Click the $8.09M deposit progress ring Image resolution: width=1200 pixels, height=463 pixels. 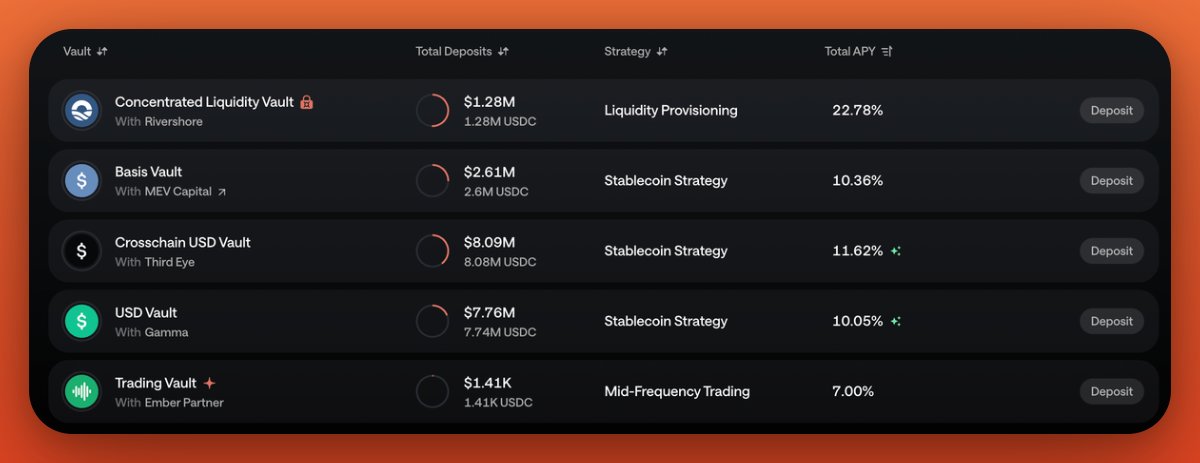tap(432, 251)
